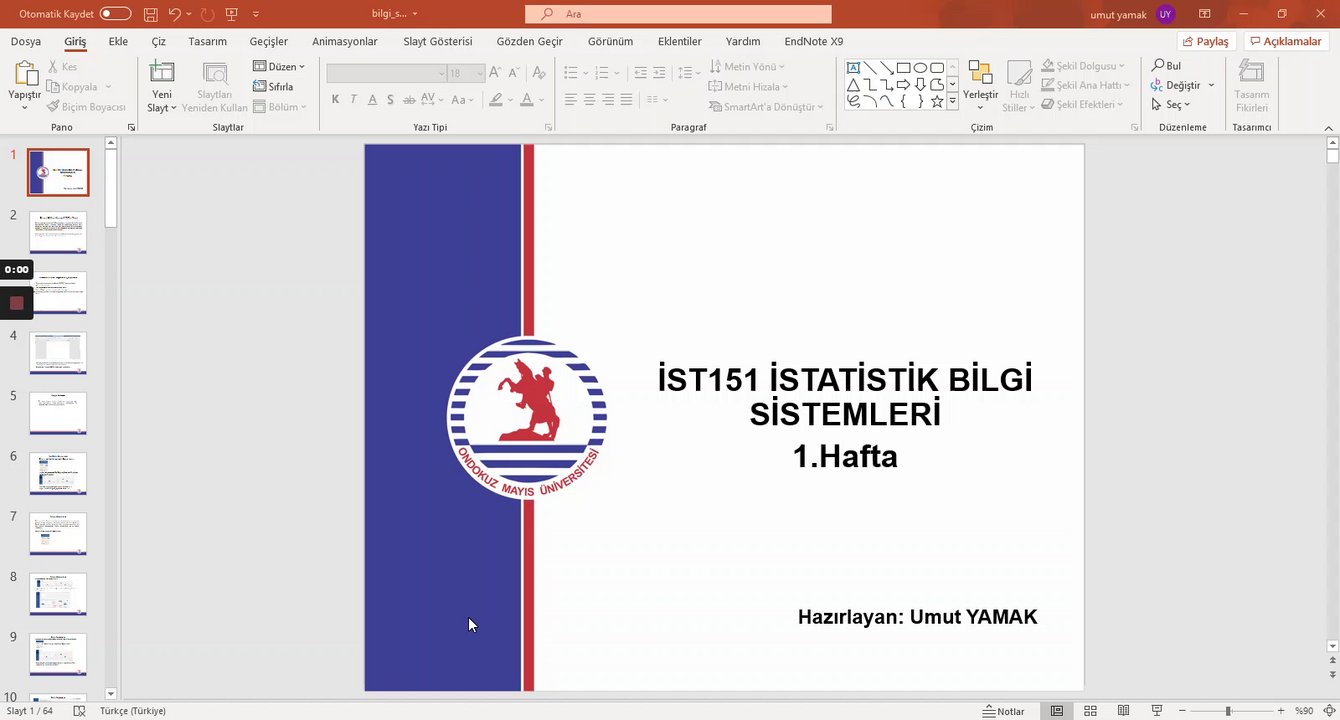This screenshot has width=1340, height=720.
Task: Click the Açıklamalar button
Action: [1286, 41]
